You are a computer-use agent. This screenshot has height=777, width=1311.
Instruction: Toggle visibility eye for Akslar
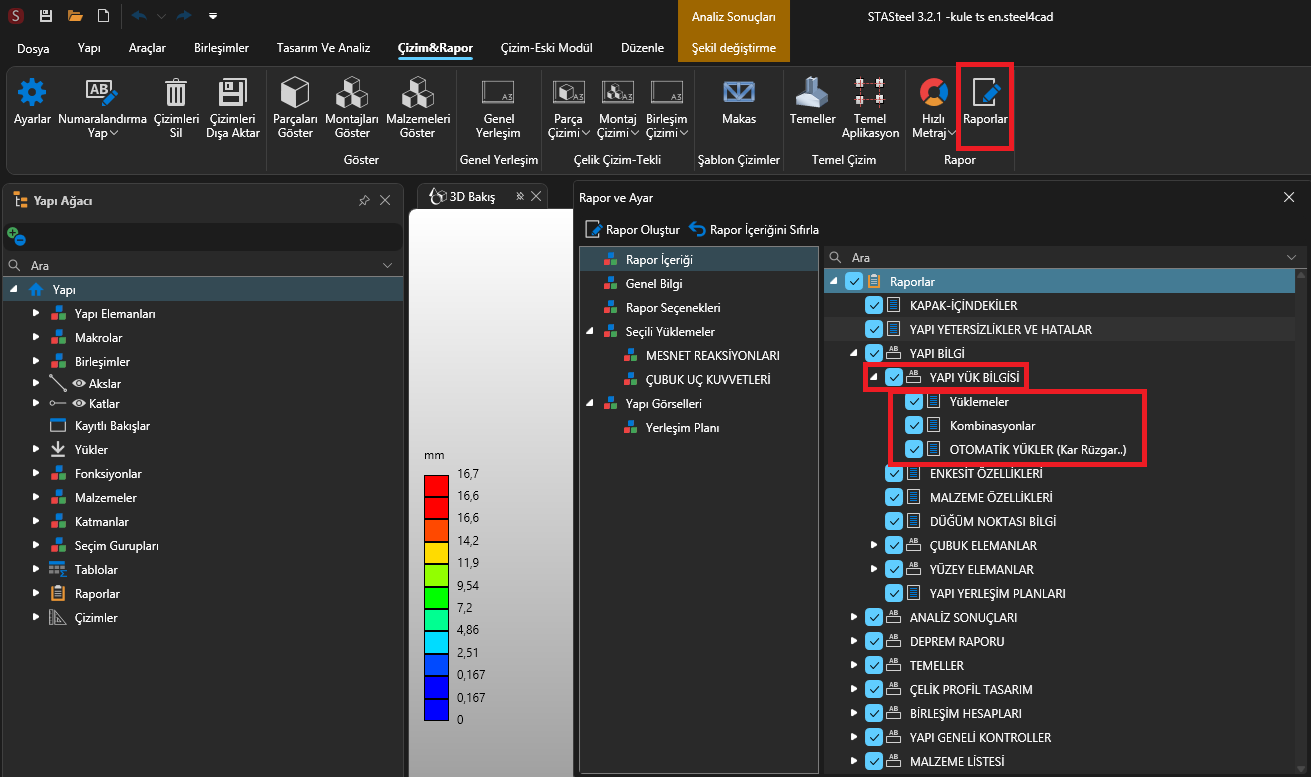click(x=79, y=384)
